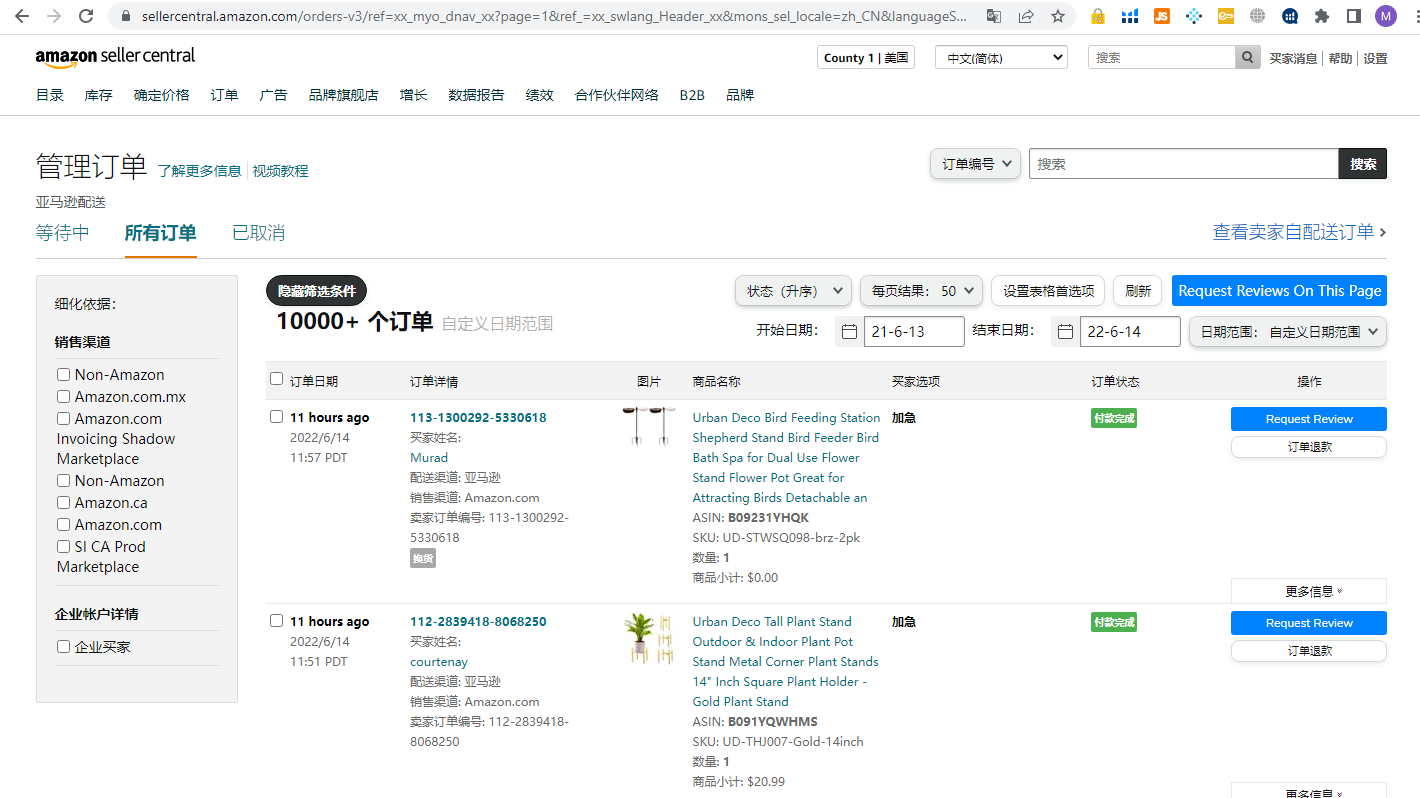Open the 买家消息 header link
This screenshot has width=1420, height=798.
coord(1293,58)
